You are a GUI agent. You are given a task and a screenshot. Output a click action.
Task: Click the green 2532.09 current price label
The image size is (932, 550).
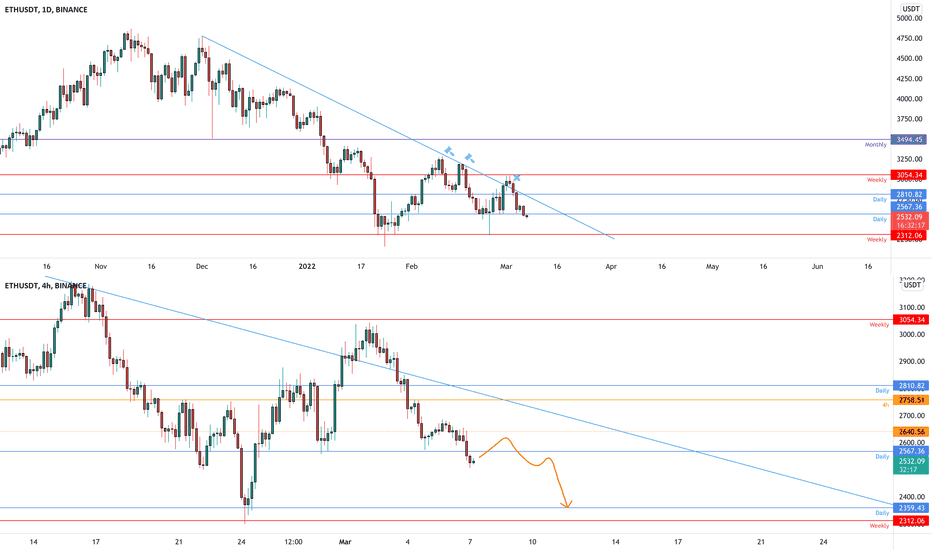pos(910,461)
